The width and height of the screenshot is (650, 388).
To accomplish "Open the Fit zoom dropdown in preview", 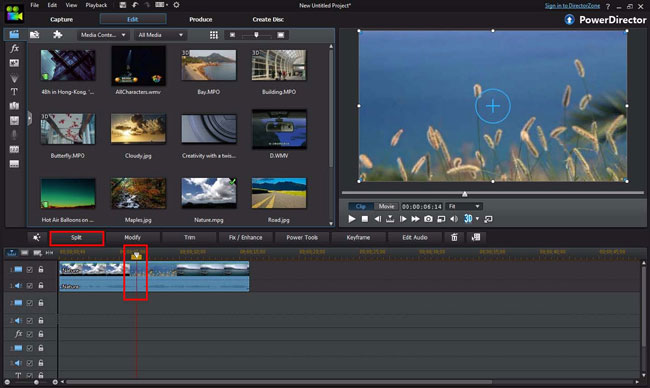I will (464, 206).
